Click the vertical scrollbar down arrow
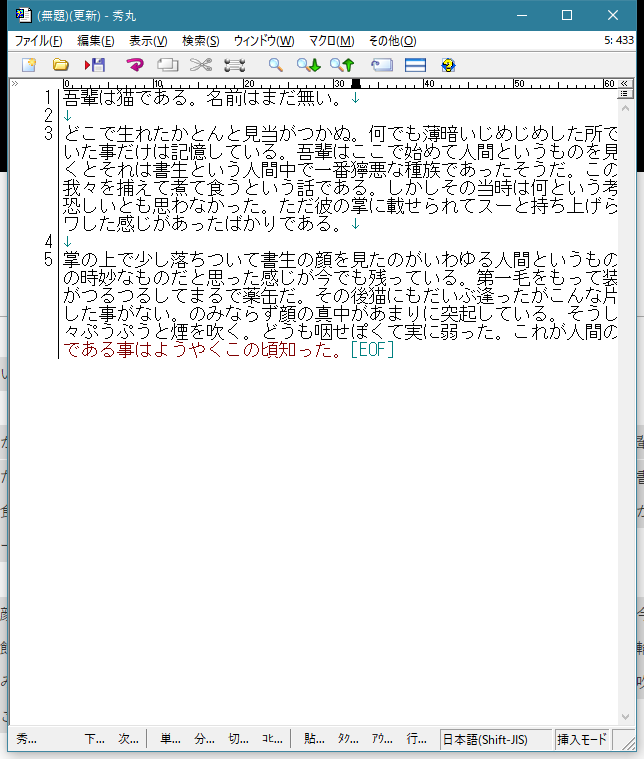644x759 pixels. coord(625,717)
